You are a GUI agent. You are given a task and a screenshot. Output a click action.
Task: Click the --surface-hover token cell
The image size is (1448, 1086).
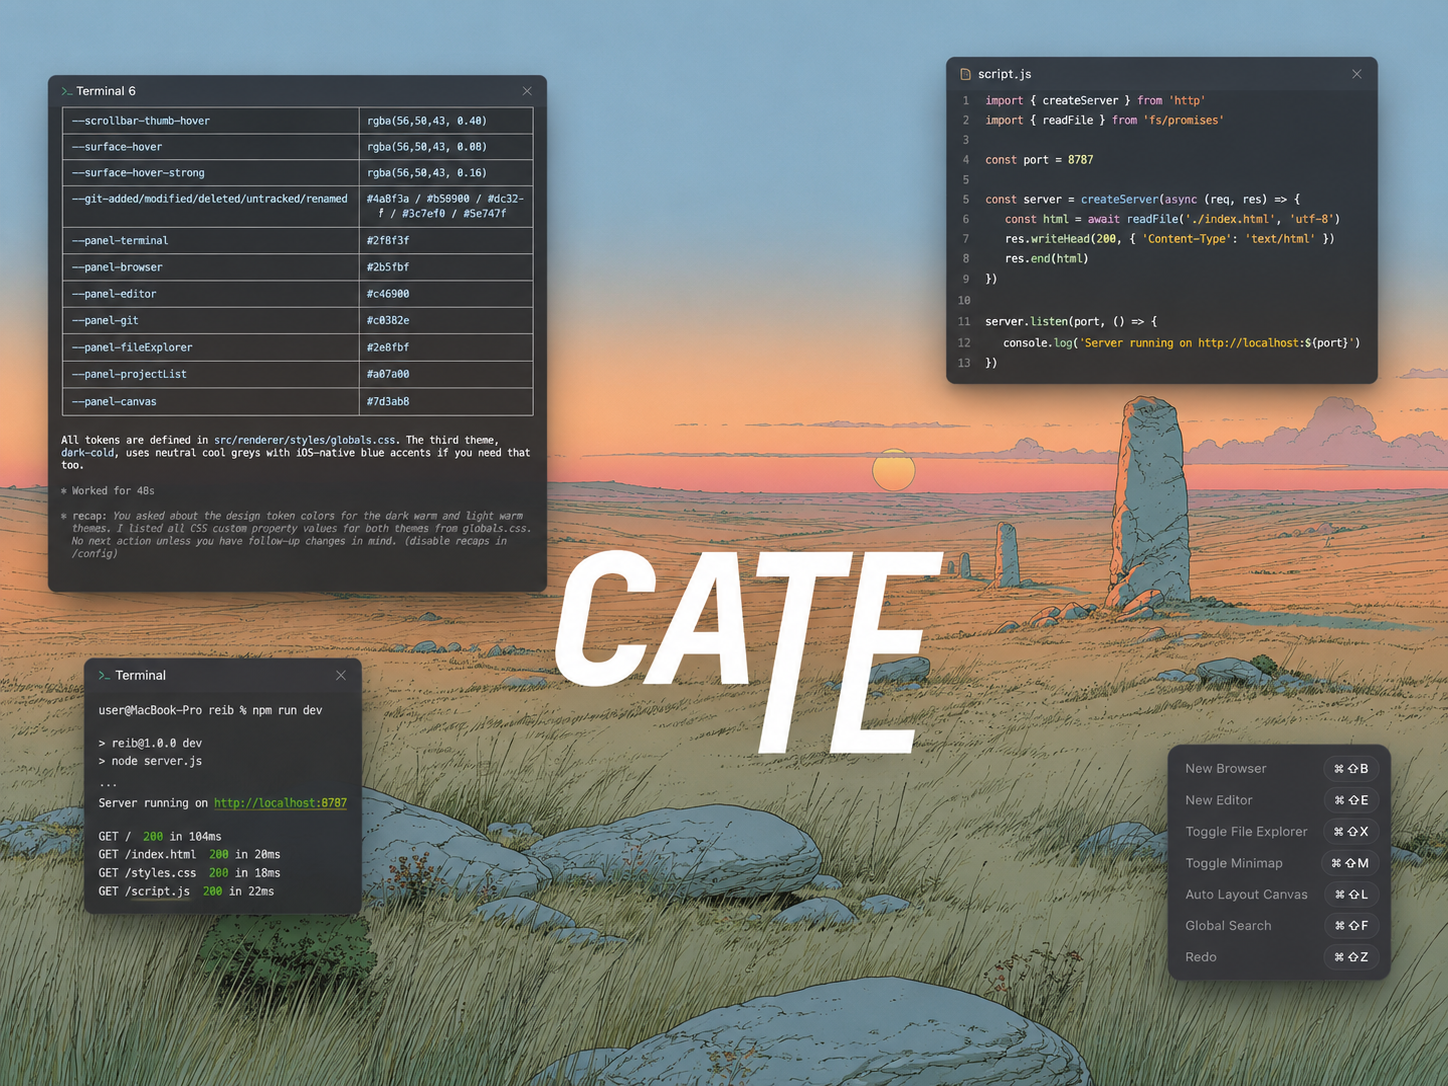coord(210,147)
